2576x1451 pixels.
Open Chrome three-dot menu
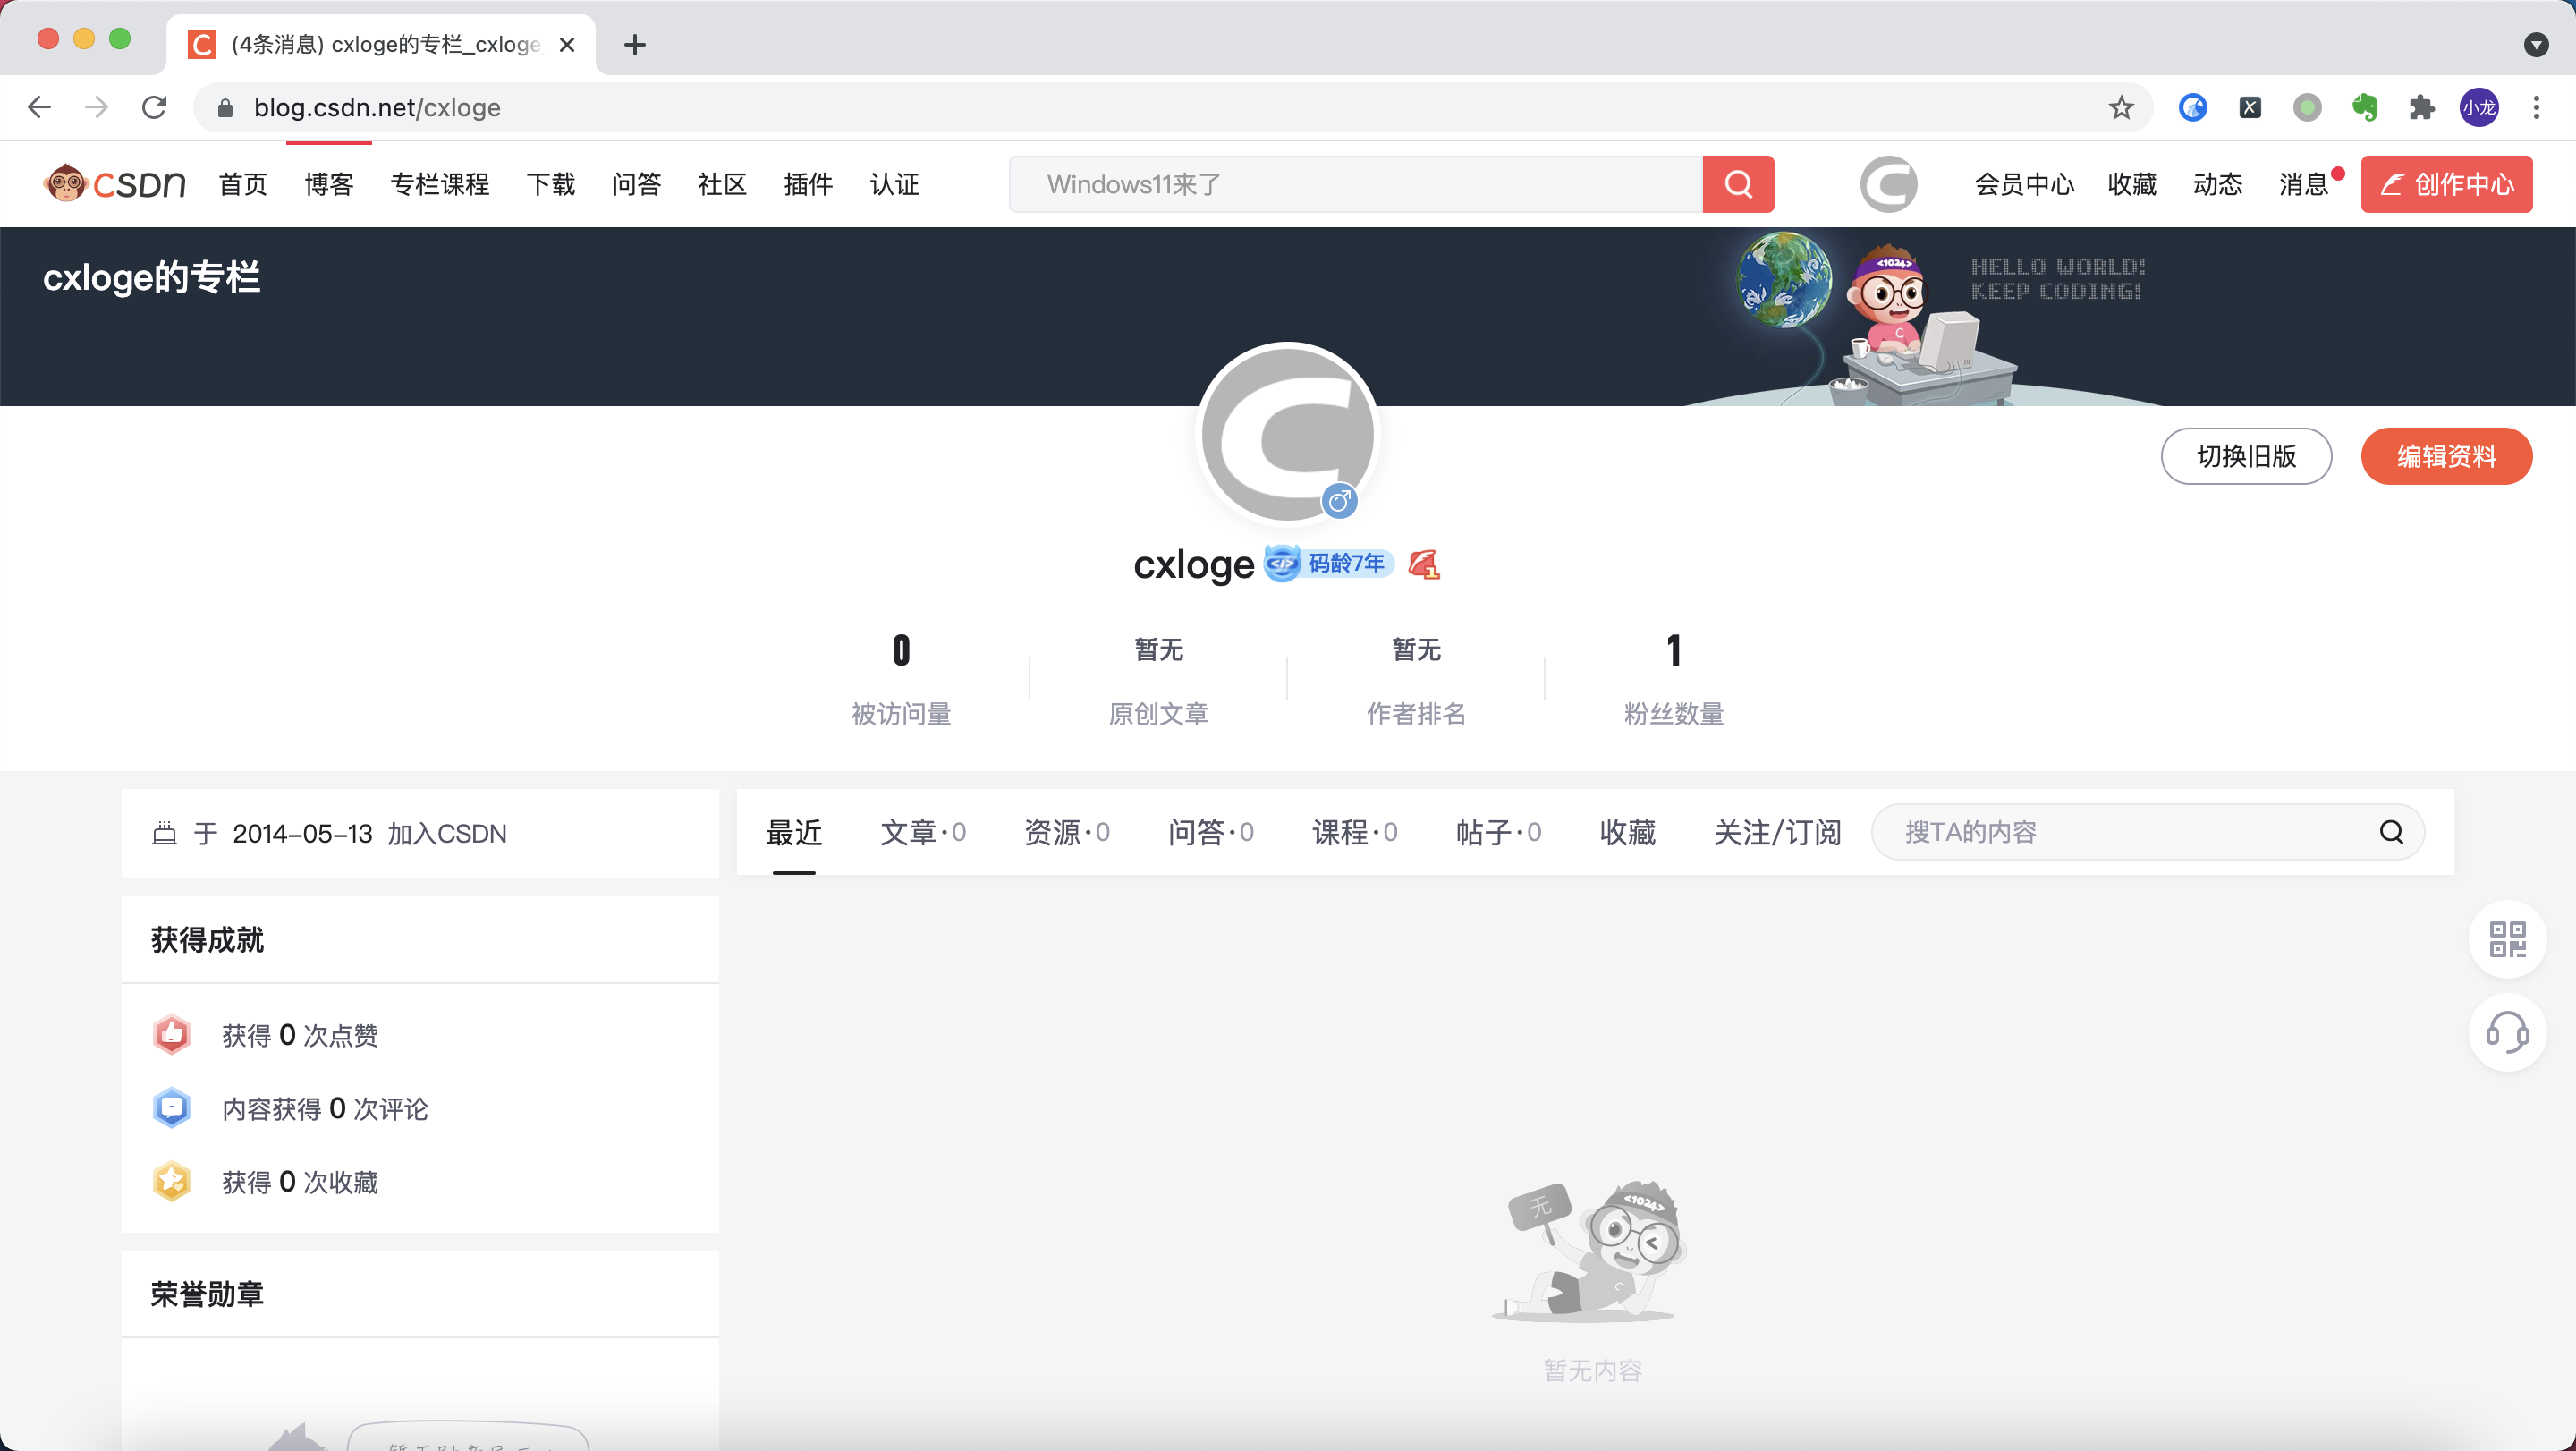click(x=2536, y=107)
